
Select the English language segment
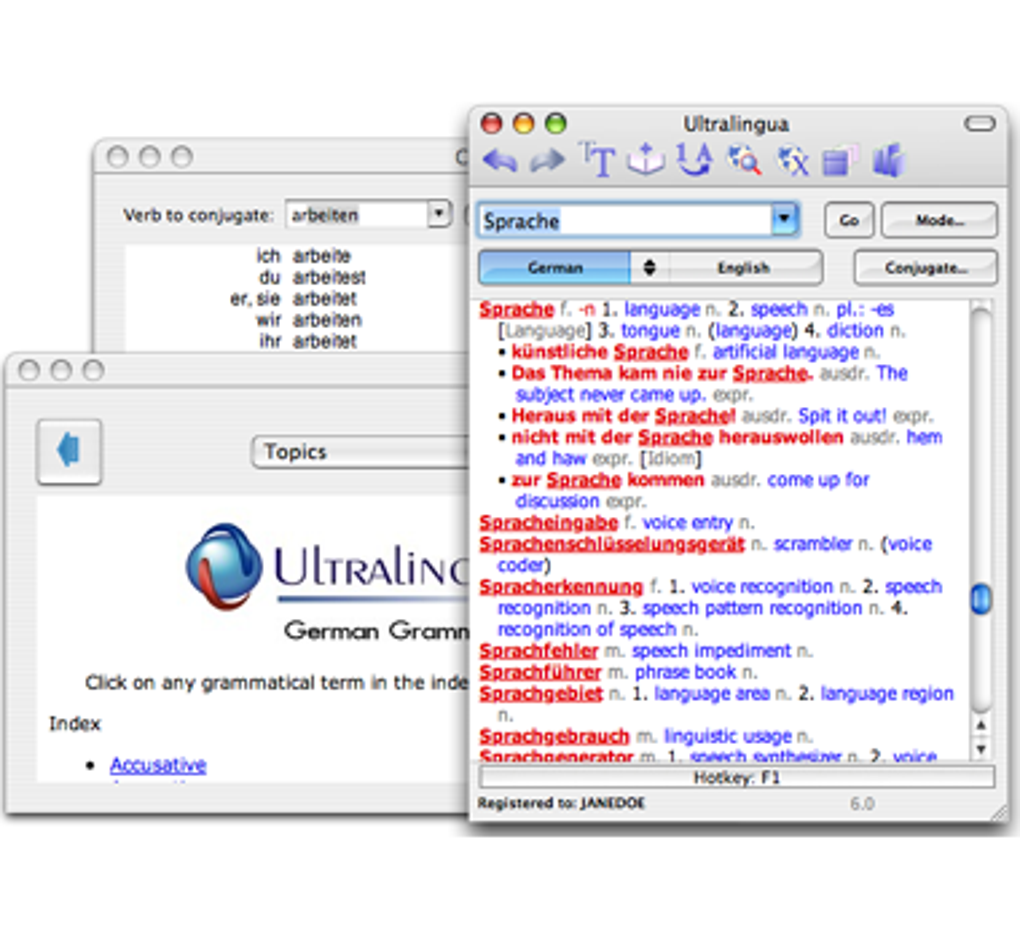pos(744,267)
